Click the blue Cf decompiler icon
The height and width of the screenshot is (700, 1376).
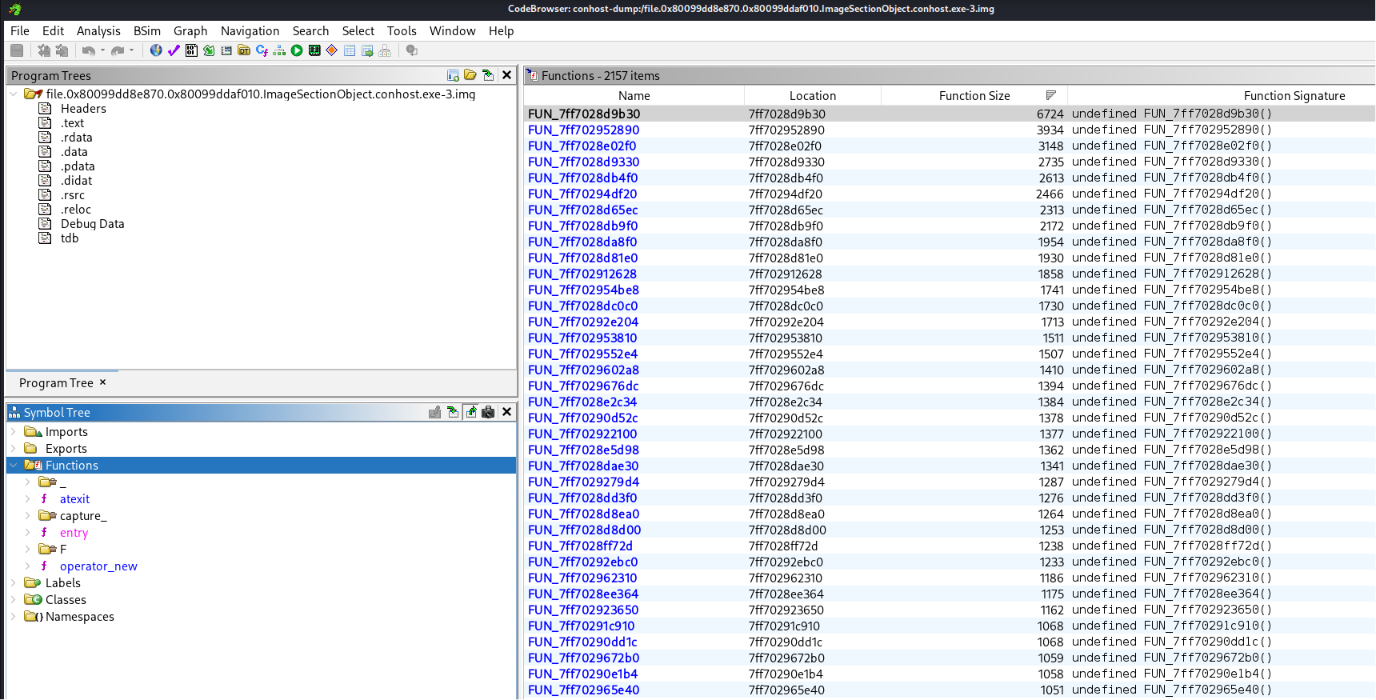[262, 51]
